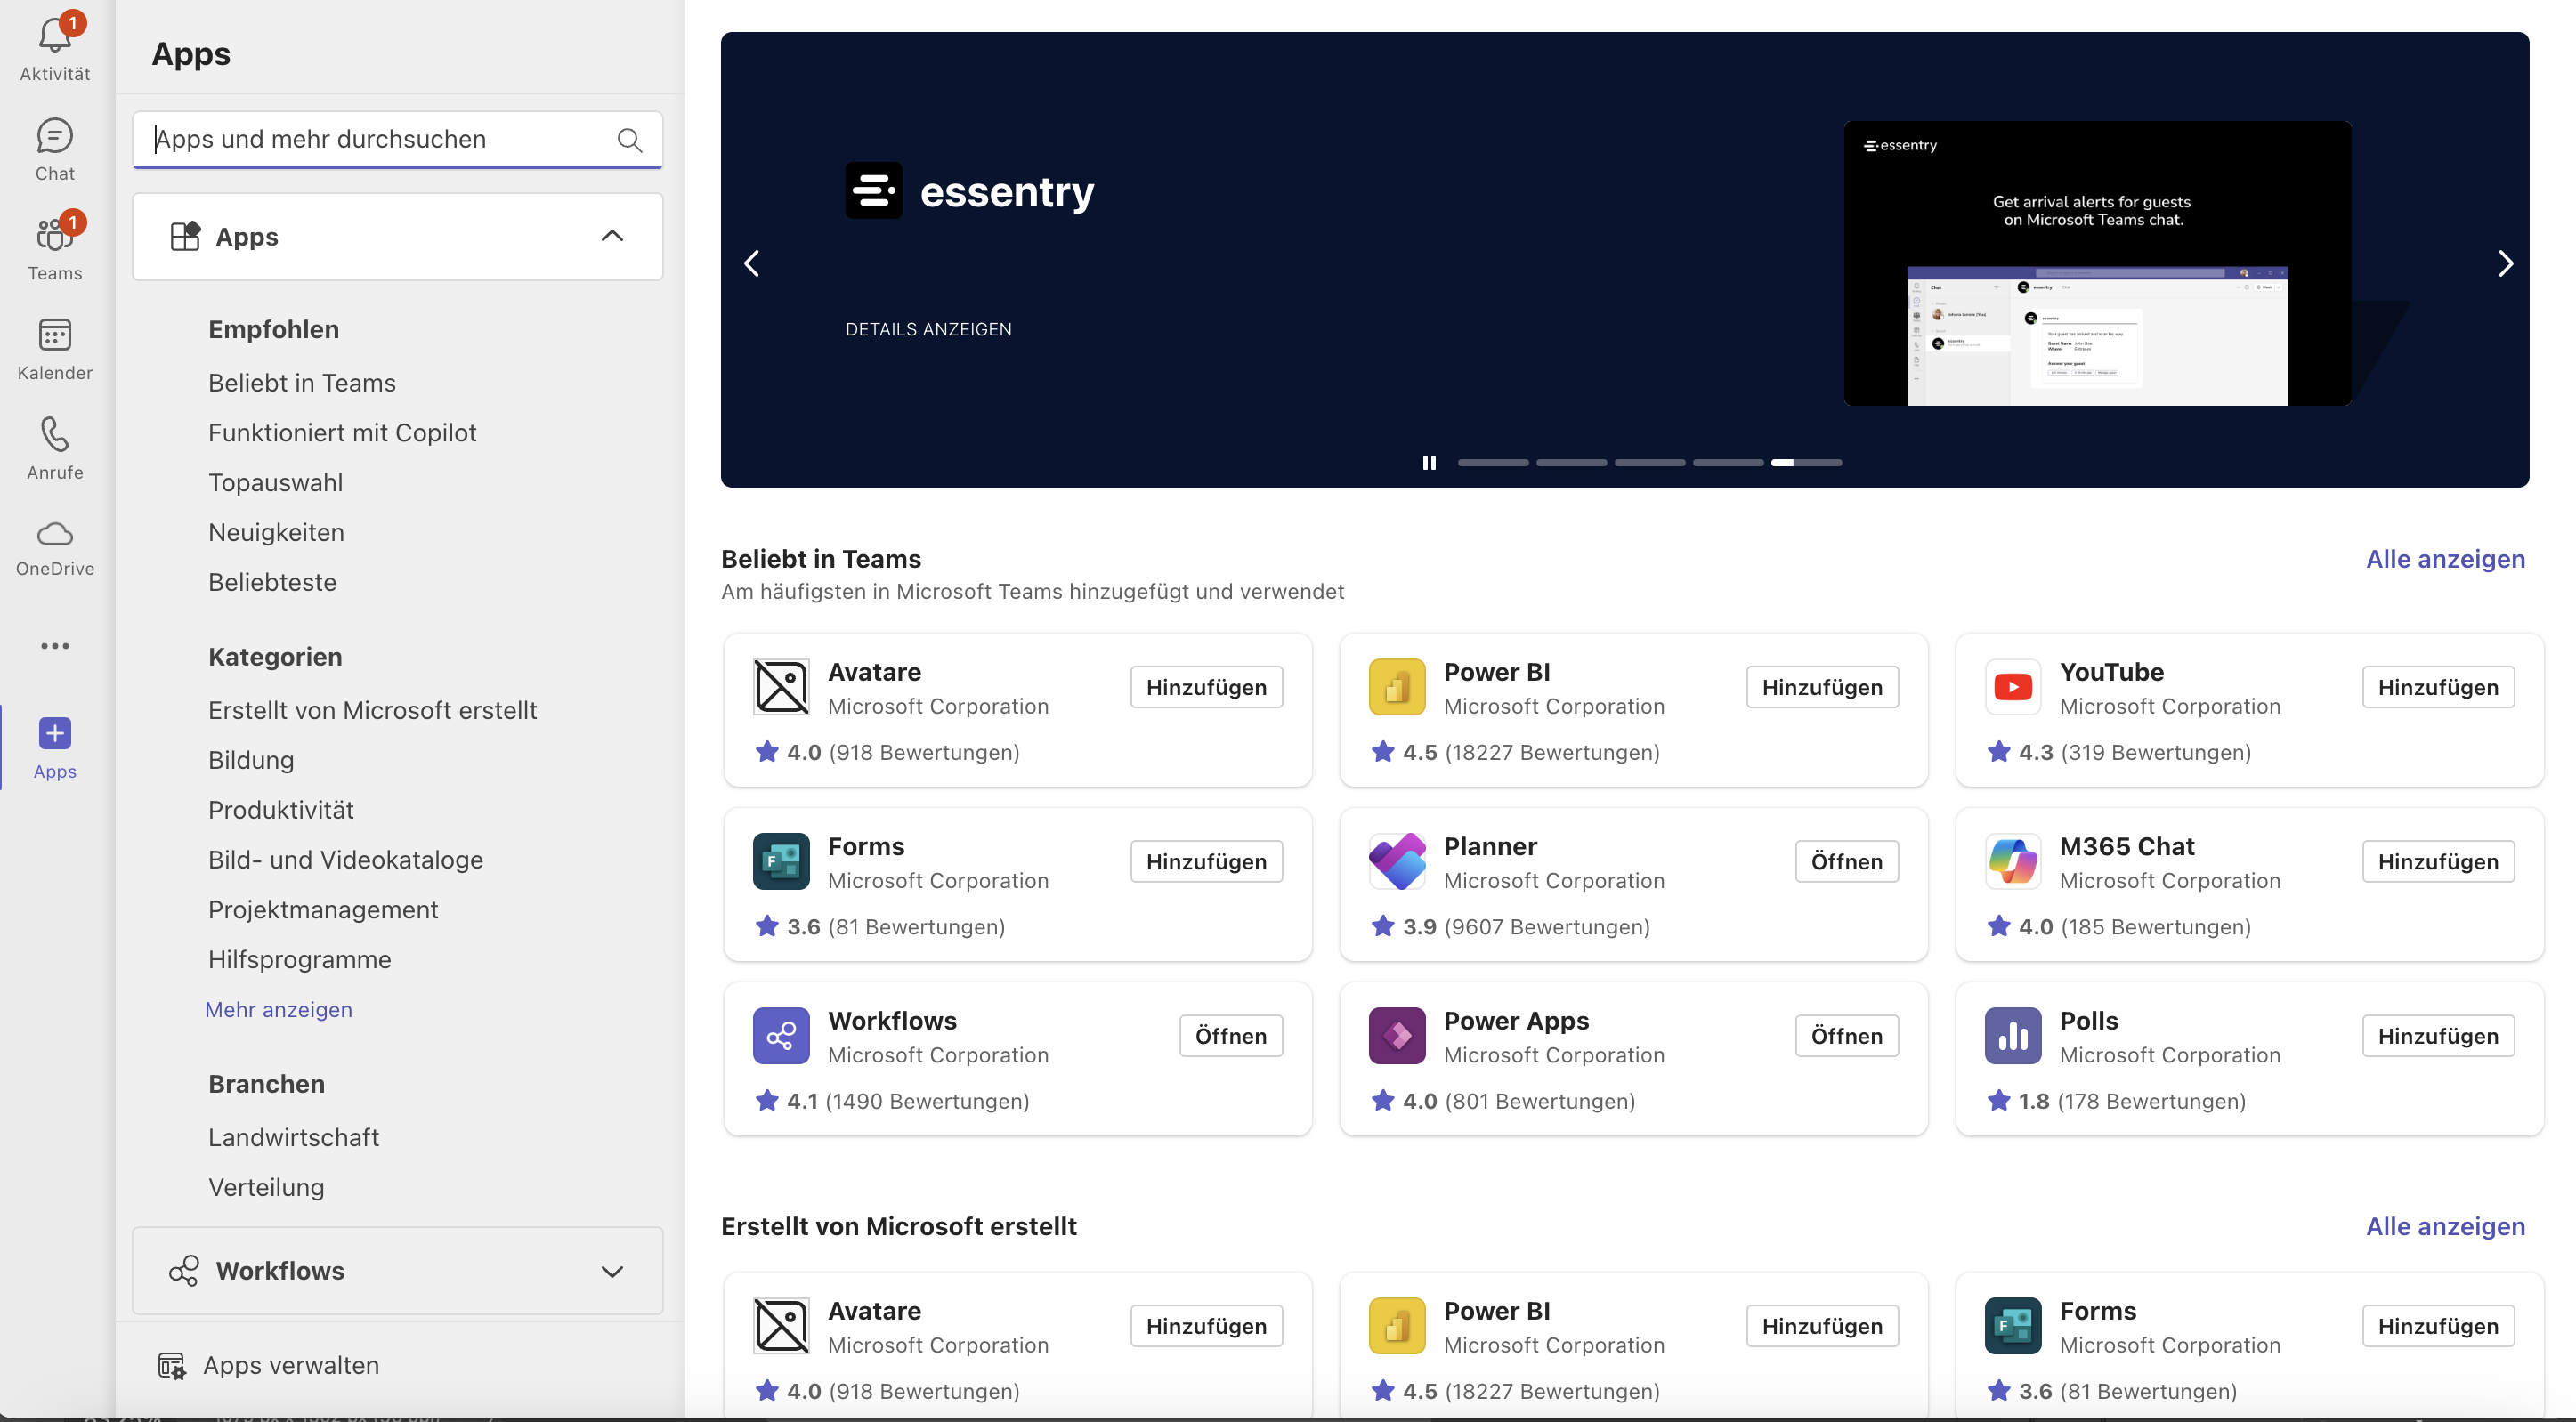Viewport: 2576px width, 1422px height.
Task: Jump to first carousel slide indicator
Action: (x=1493, y=463)
